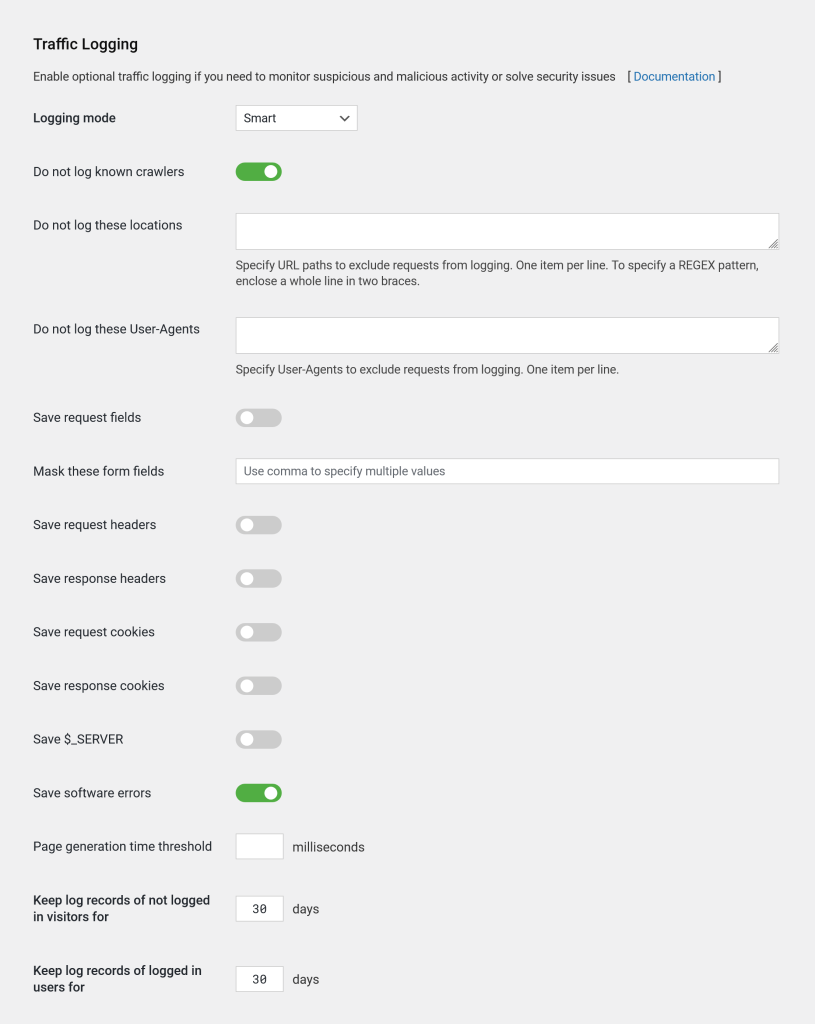The height and width of the screenshot is (1024, 815).
Task: Click the not logged in visitors days field
Action: click(x=260, y=909)
